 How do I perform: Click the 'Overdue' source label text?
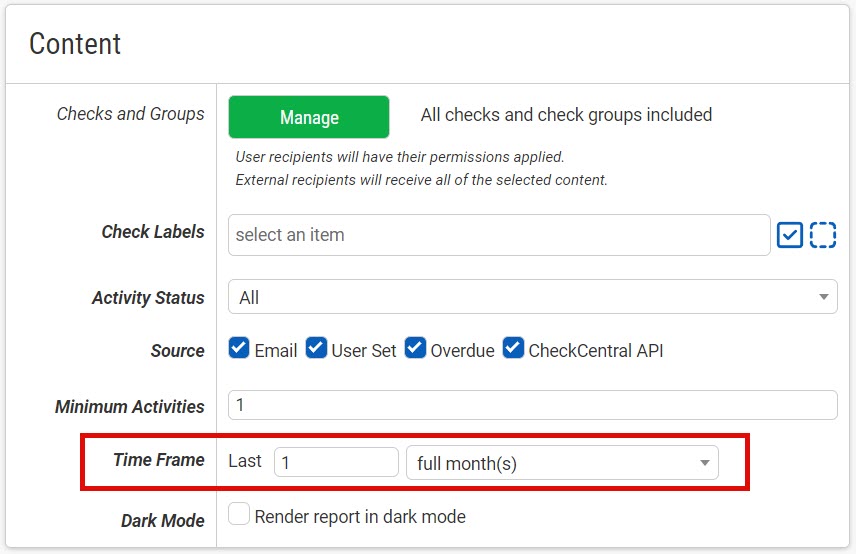coord(462,351)
